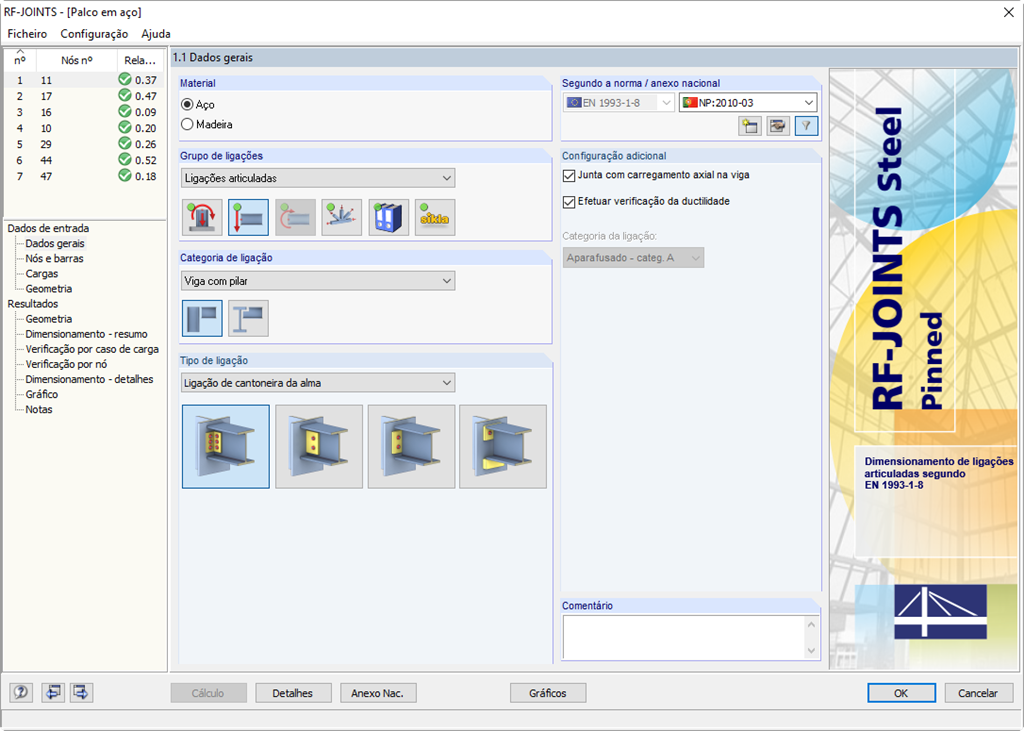Screen dimensions: 1024x731
Task: Select case row 5 with node 29
Action: click(x=84, y=144)
